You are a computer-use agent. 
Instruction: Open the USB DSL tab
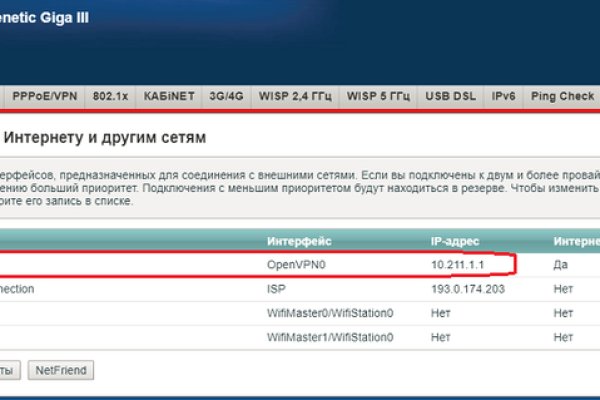(x=451, y=97)
